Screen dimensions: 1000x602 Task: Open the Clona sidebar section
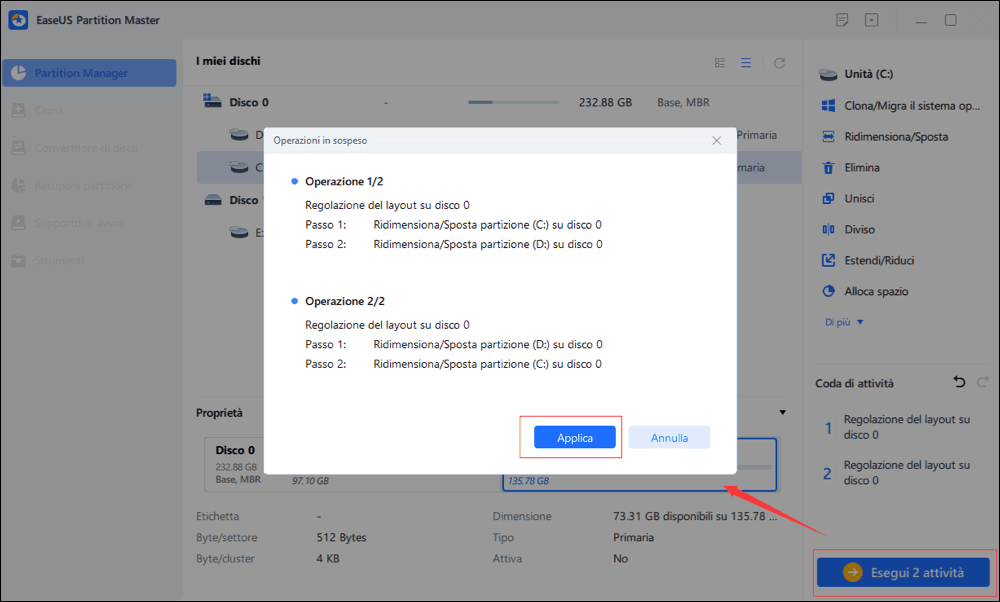coord(48,110)
